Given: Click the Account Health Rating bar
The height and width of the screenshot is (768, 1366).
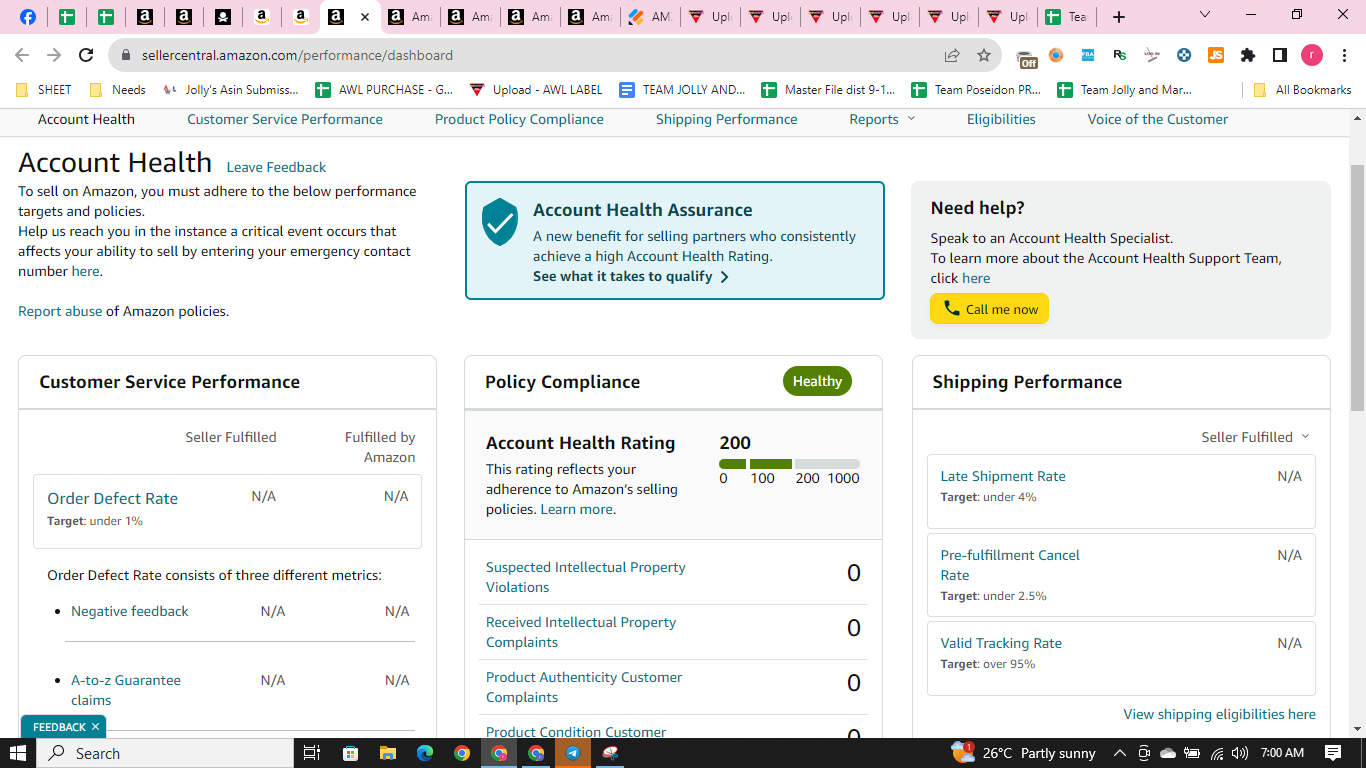Looking at the screenshot, I should click(789, 464).
